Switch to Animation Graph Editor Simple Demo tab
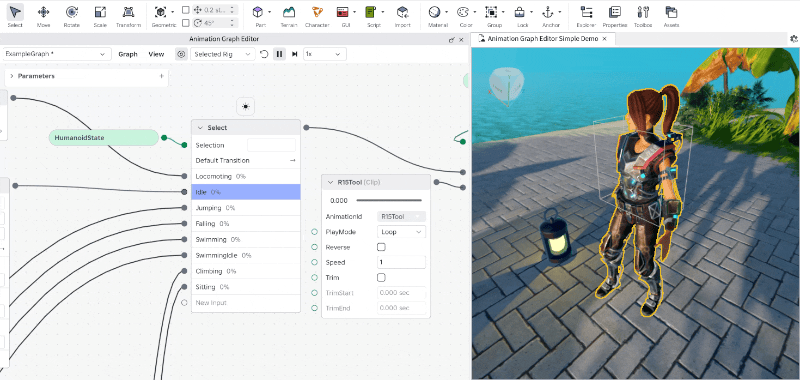The height and width of the screenshot is (380, 800). point(543,39)
